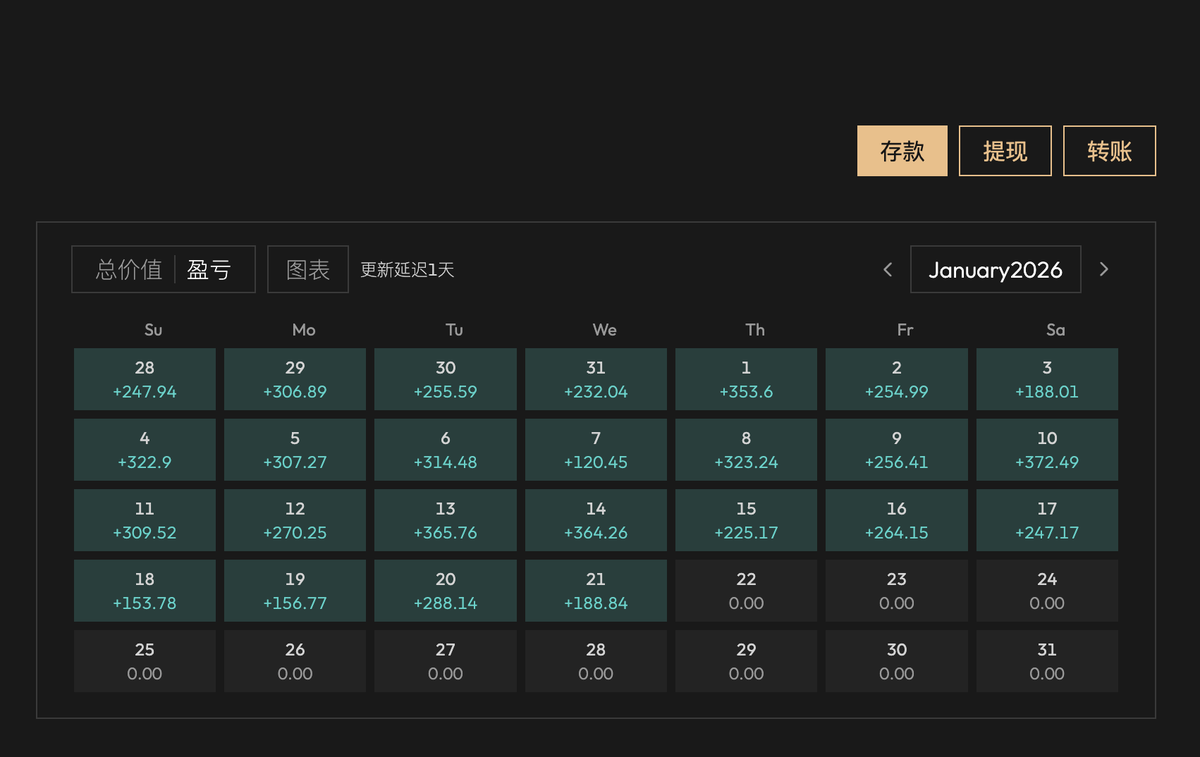Screen dimensions: 1200x757
Task: Select the 转账 transfer button
Action: [1109, 151]
